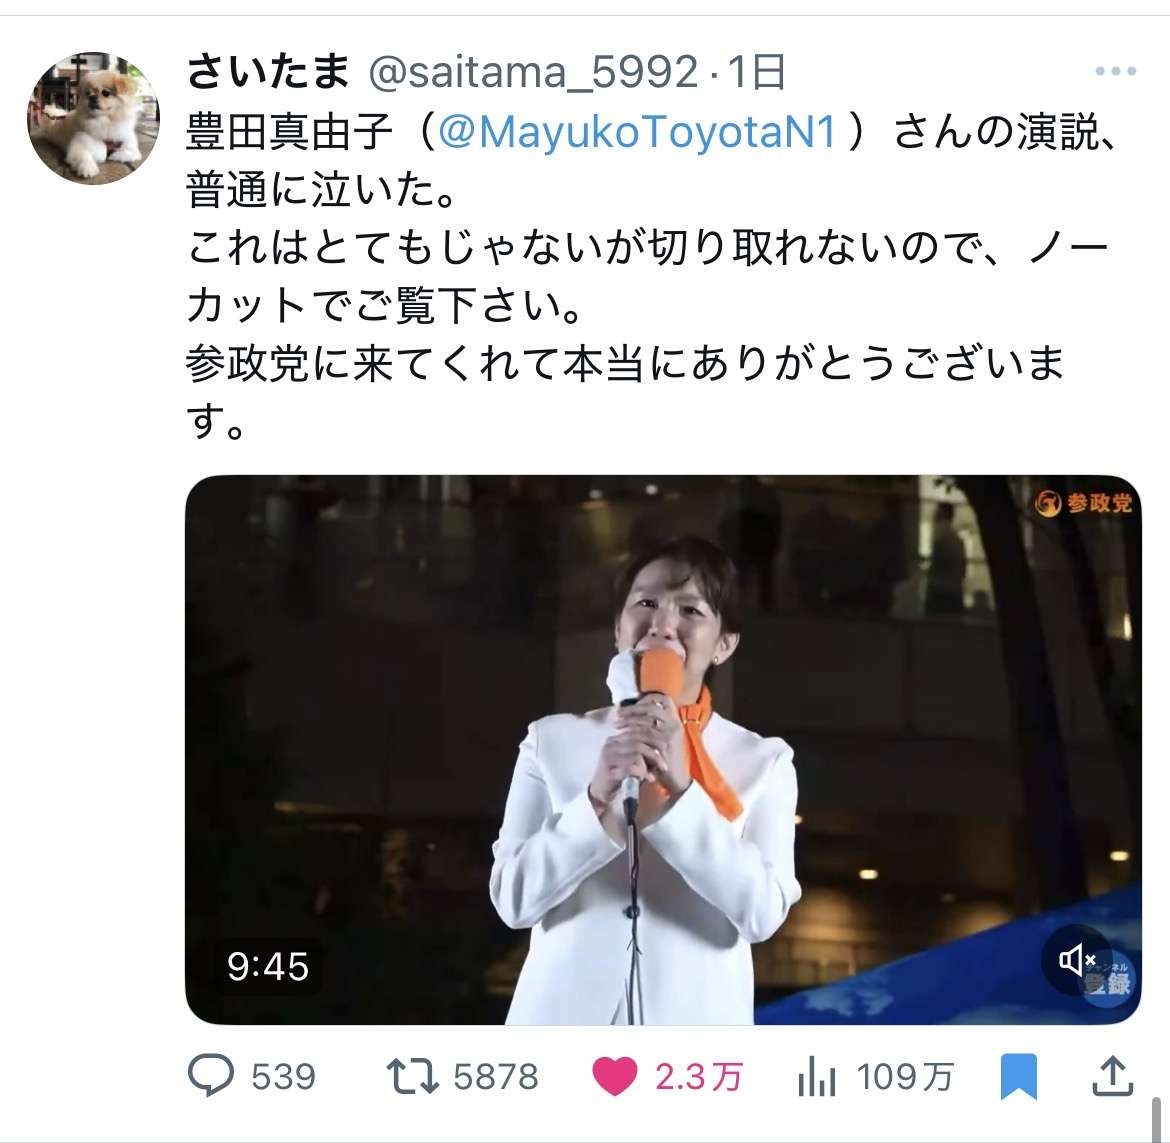The width and height of the screenshot is (1170, 1143).
Task: Tap the share upload icon
Action: pos(1113,1075)
